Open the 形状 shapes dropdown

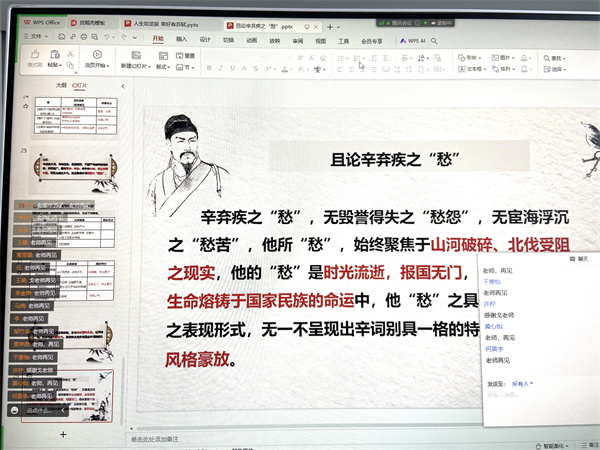[470, 57]
